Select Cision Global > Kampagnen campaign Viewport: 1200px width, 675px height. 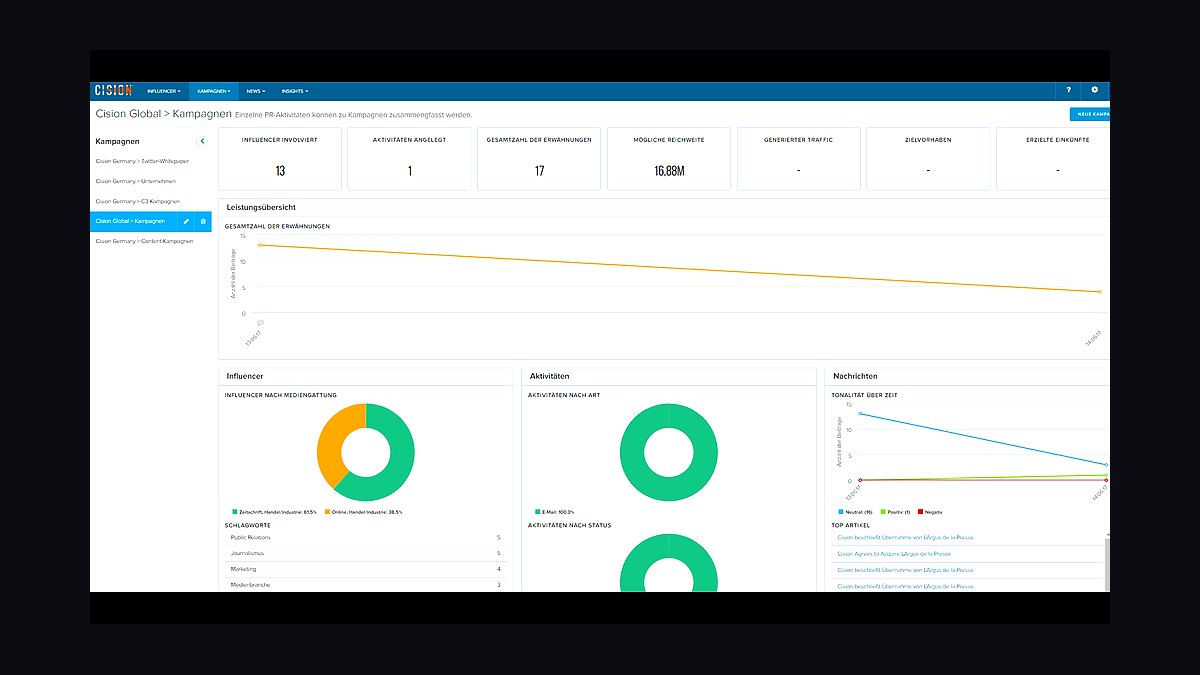click(x=133, y=221)
